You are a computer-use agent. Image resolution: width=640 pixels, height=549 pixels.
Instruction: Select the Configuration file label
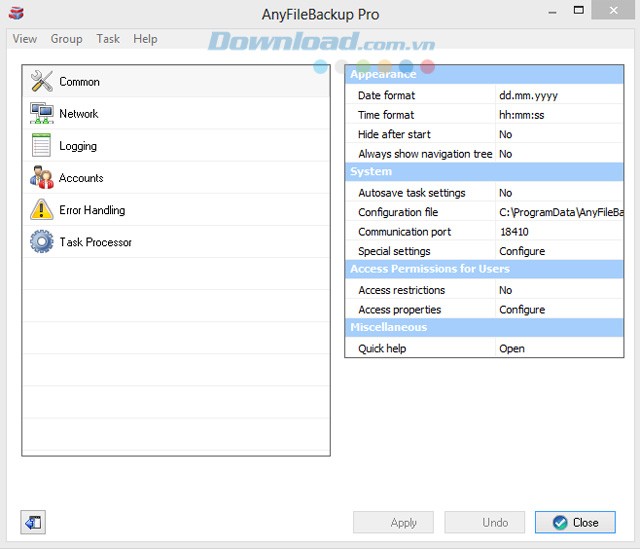(x=398, y=212)
